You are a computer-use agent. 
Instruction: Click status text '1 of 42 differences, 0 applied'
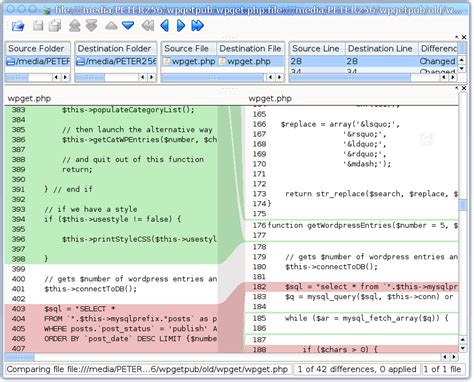[357, 369]
